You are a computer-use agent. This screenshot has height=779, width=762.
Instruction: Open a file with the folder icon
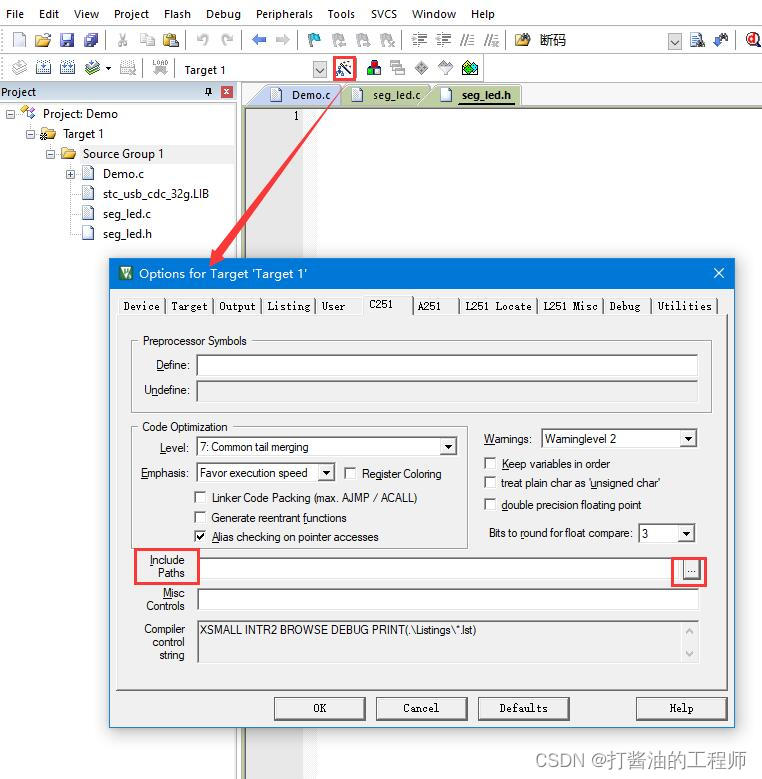43,40
